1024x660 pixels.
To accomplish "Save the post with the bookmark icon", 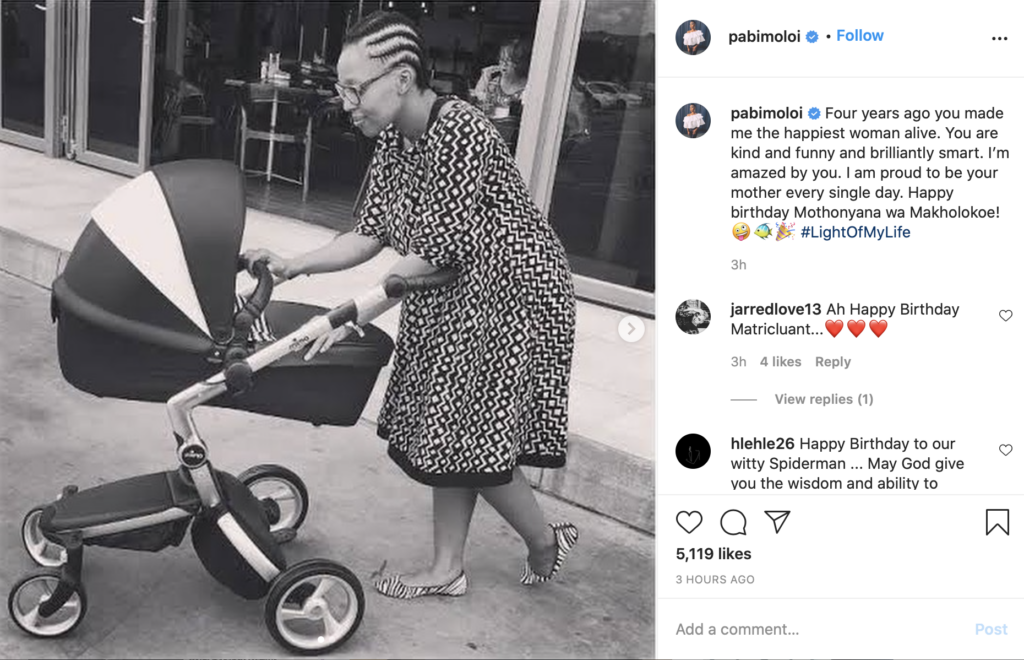I will click(x=997, y=522).
